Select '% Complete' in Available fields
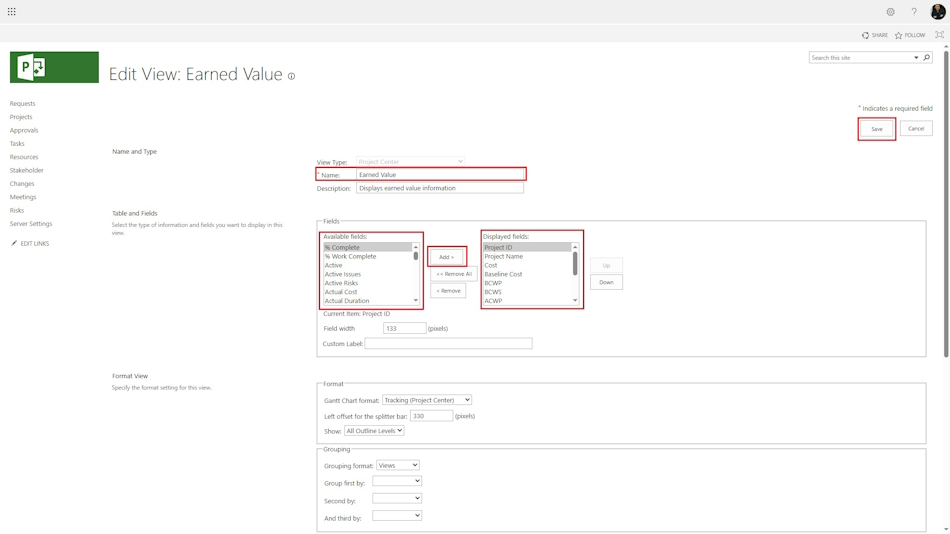 coord(367,247)
